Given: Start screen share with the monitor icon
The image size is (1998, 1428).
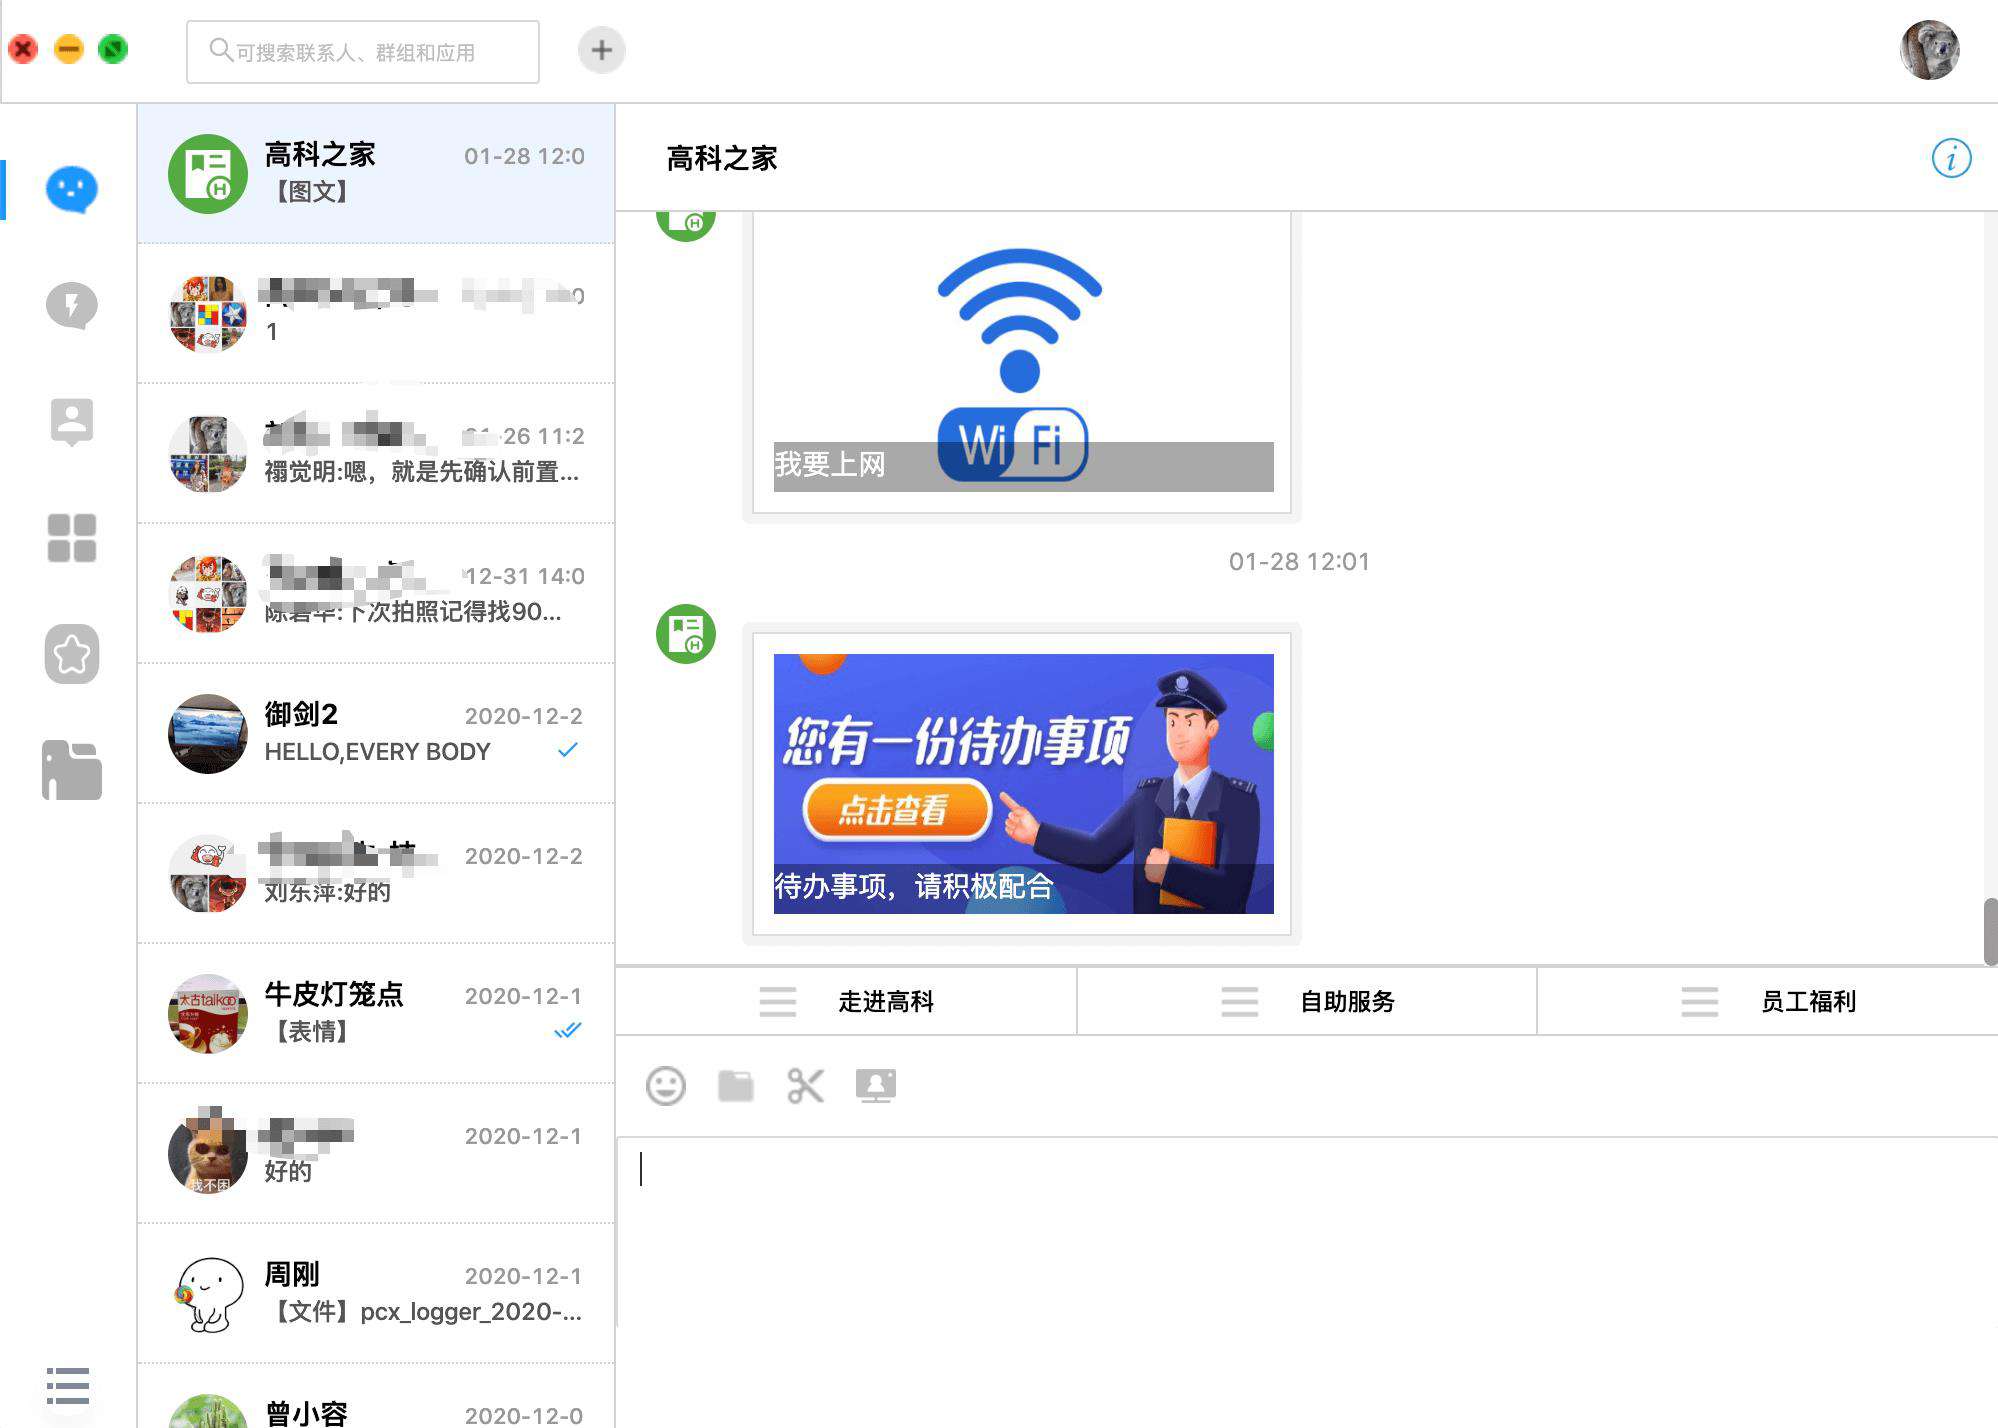Looking at the screenshot, I should [876, 1086].
